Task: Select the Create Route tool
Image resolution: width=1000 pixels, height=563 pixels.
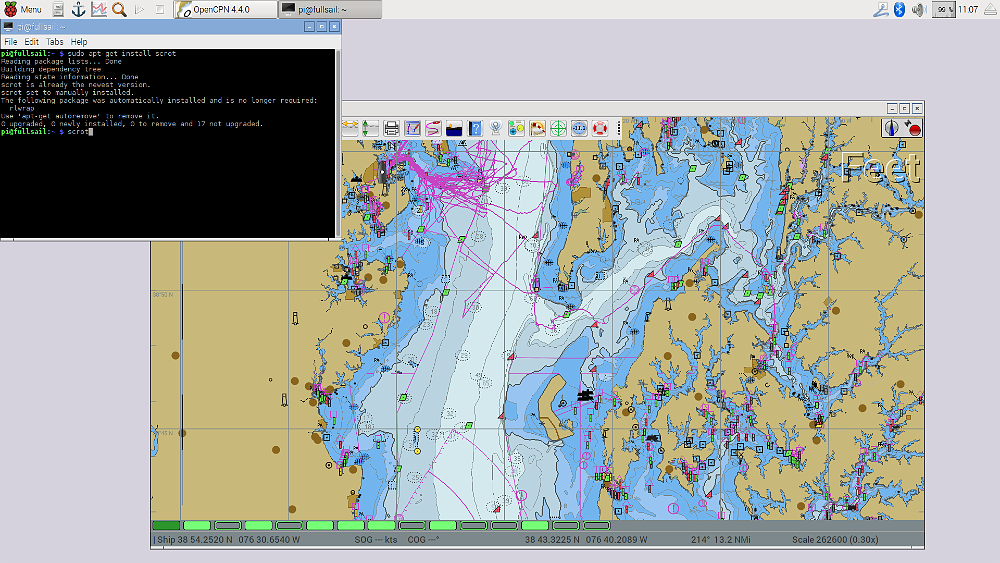Action: pyautogui.click(x=433, y=128)
